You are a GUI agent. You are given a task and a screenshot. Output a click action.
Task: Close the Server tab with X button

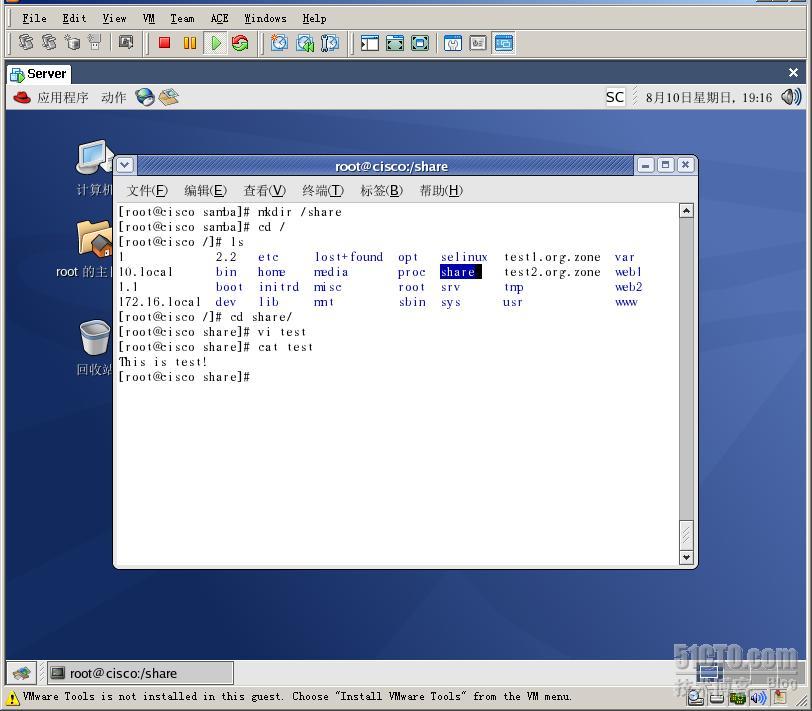point(793,72)
